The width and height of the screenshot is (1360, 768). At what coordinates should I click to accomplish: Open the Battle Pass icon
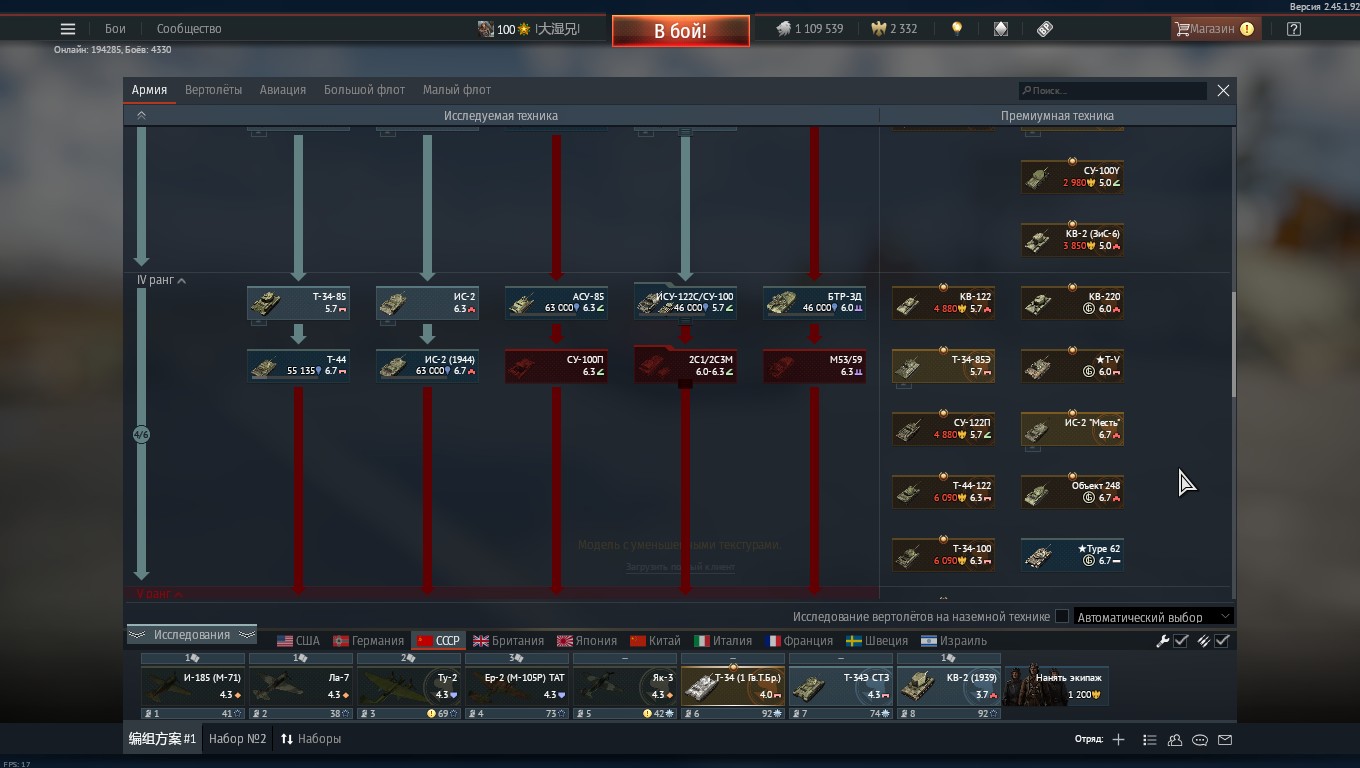coord(1045,29)
